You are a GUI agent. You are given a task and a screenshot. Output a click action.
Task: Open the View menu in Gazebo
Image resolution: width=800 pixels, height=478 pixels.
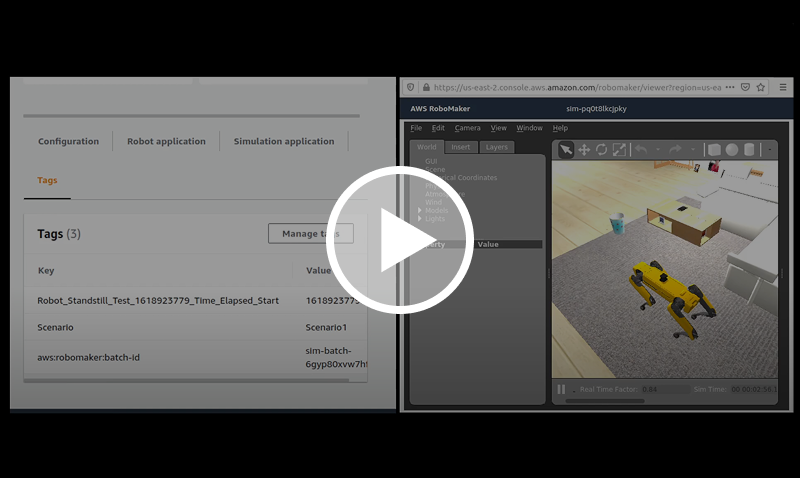(x=498, y=128)
